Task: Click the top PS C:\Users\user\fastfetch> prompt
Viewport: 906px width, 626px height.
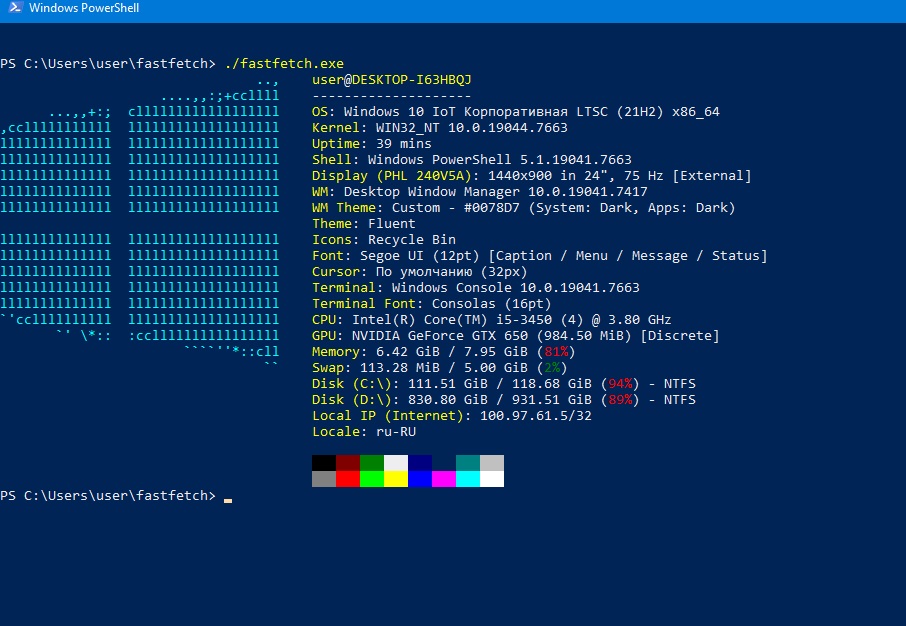Action: point(108,64)
